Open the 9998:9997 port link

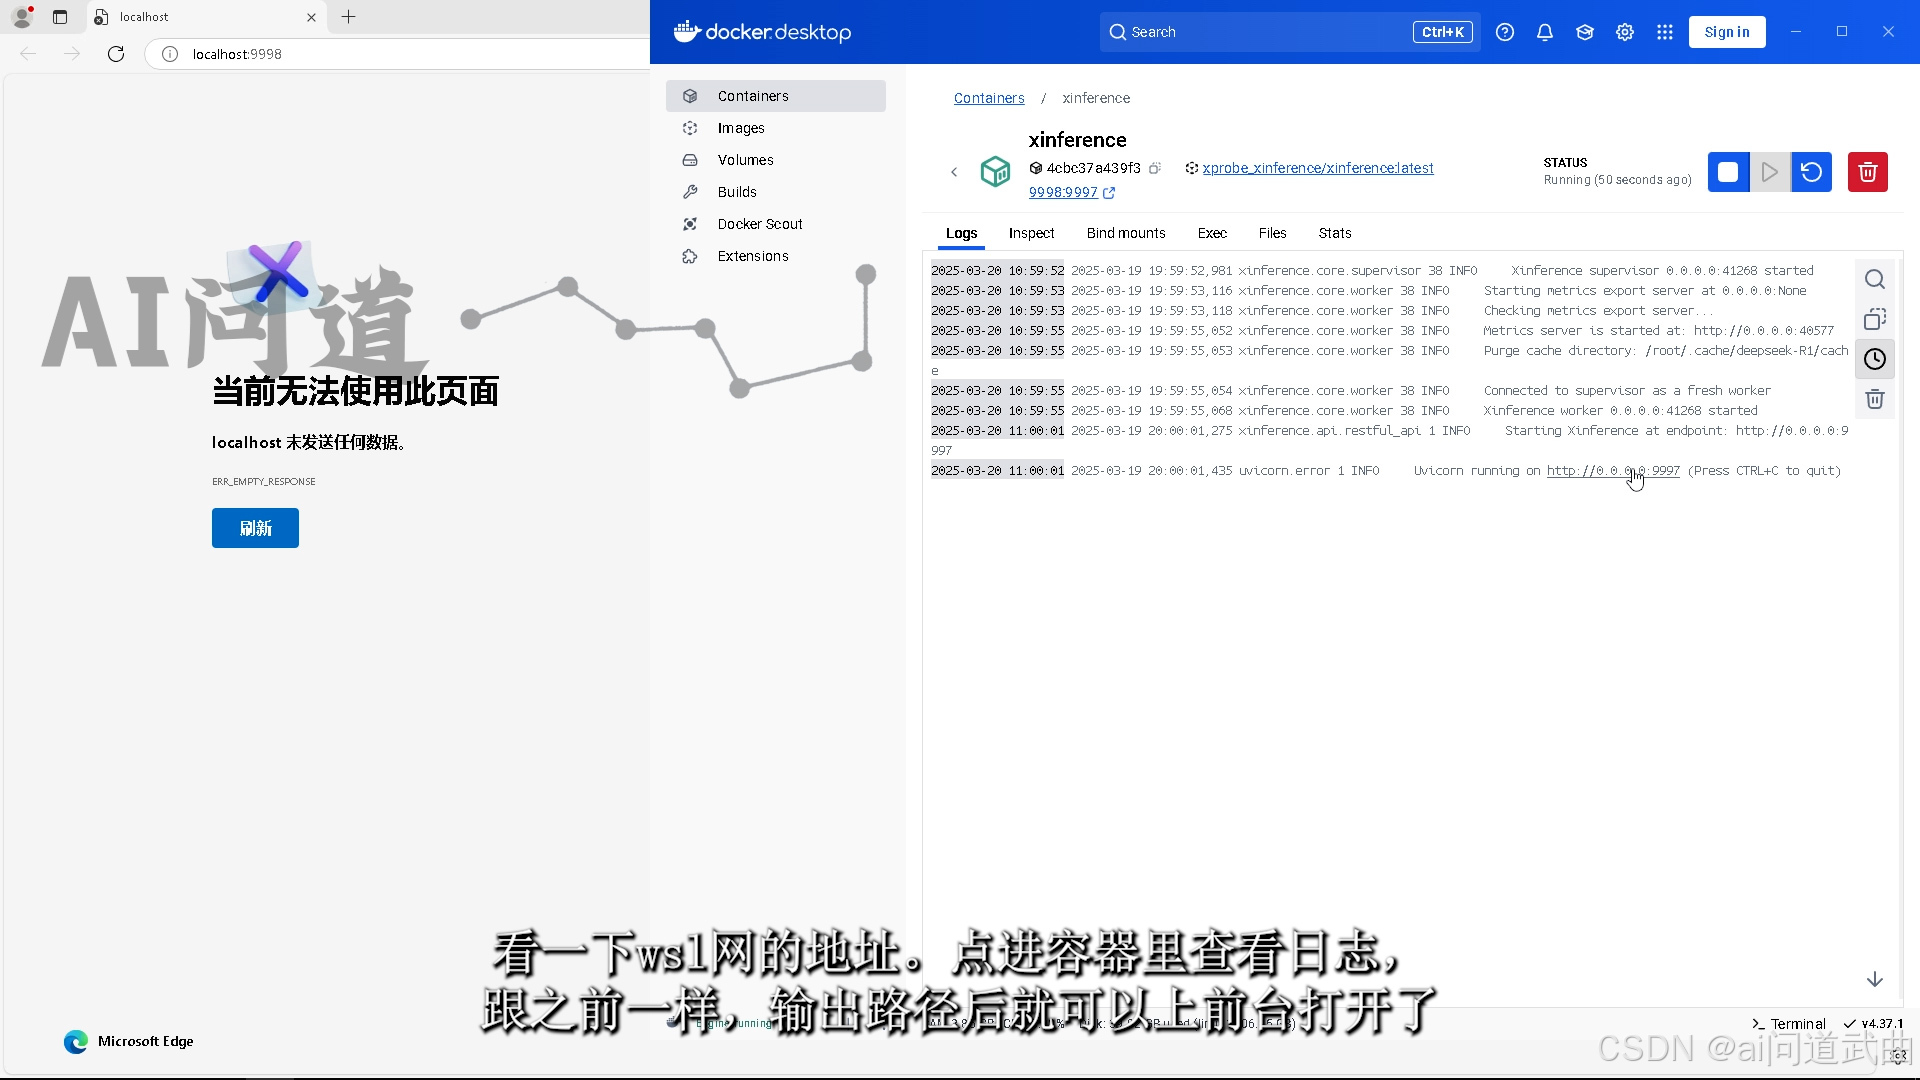[1063, 193]
